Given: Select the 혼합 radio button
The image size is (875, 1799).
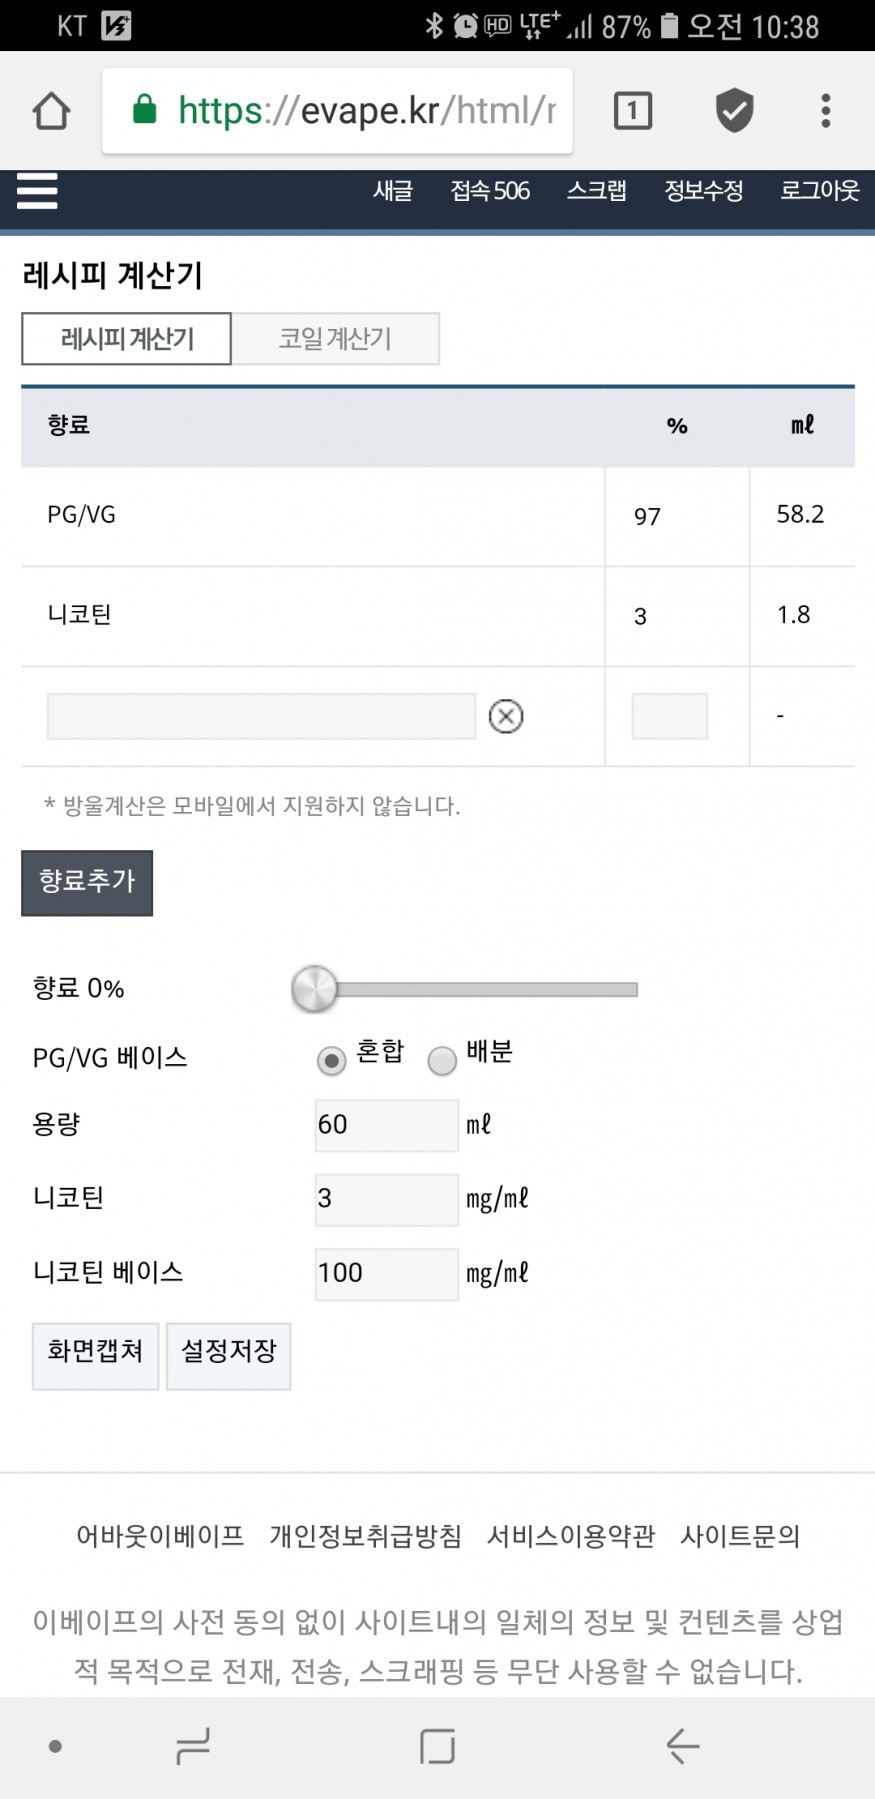Looking at the screenshot, I should tap(331, 1060).
